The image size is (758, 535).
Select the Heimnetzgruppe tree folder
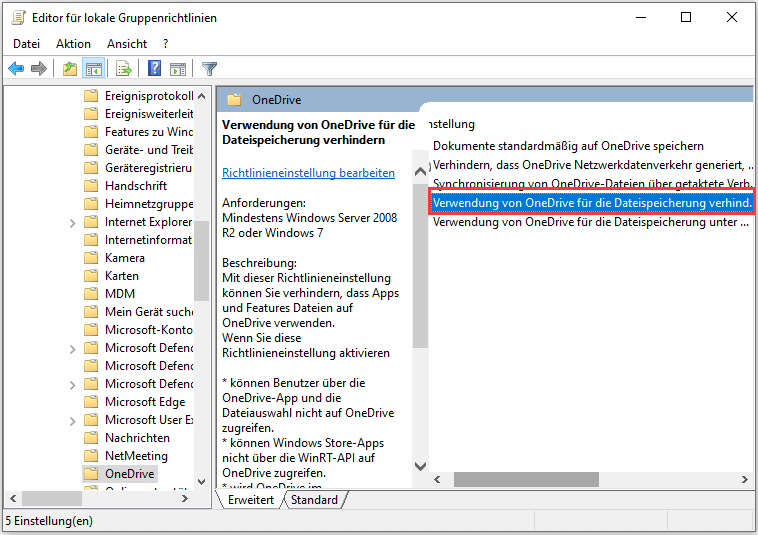point(139,204)
